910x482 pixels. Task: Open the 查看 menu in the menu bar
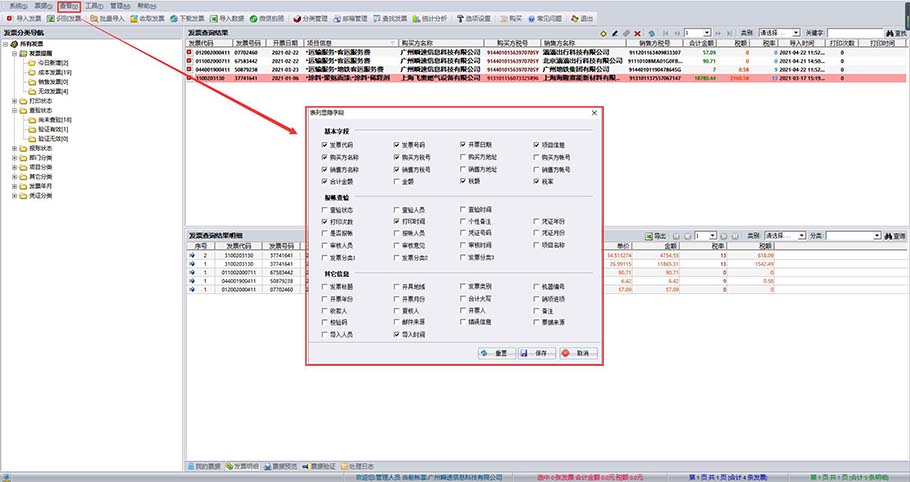tap(68, 6)
